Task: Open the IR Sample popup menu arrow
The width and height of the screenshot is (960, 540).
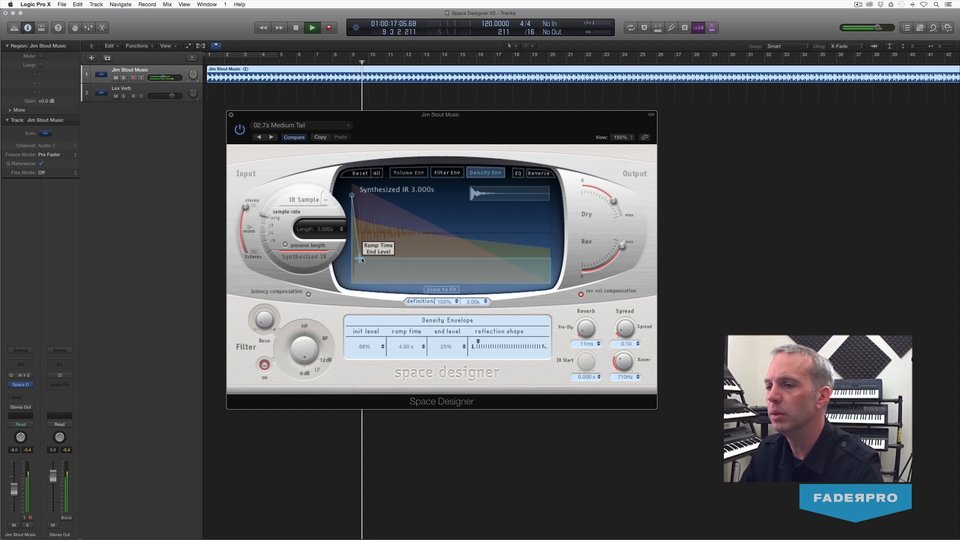Action: coord(326,200)
